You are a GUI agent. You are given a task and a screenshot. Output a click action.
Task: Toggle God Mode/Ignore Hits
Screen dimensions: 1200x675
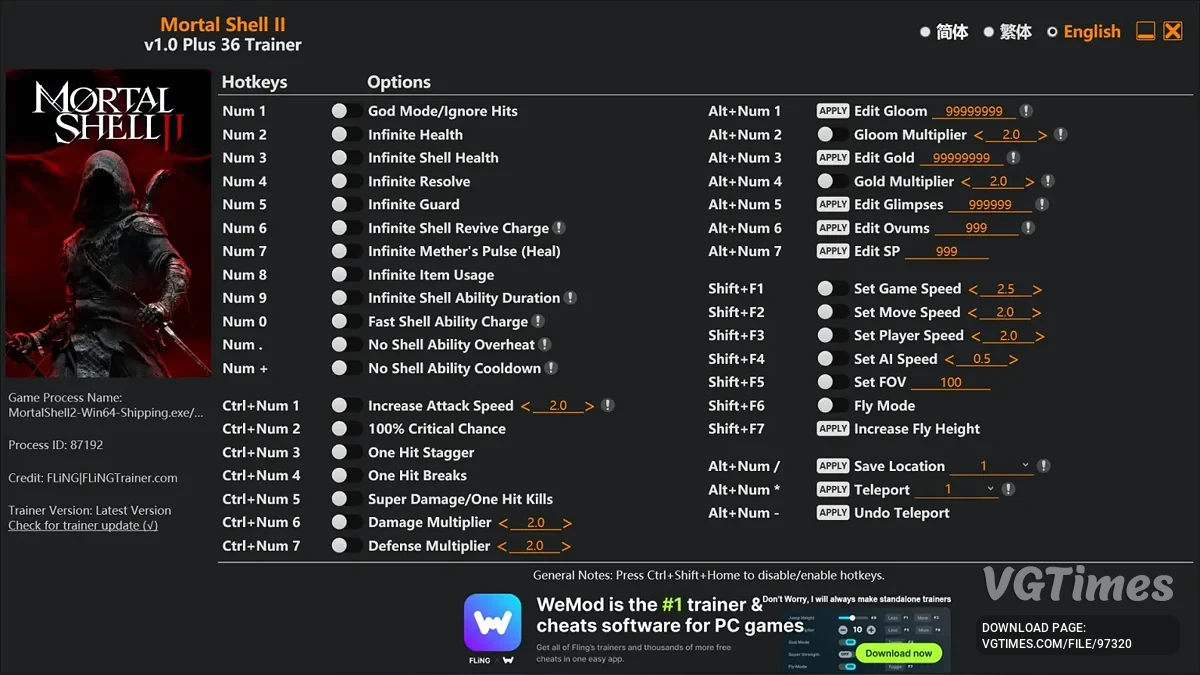coord(346,111)
